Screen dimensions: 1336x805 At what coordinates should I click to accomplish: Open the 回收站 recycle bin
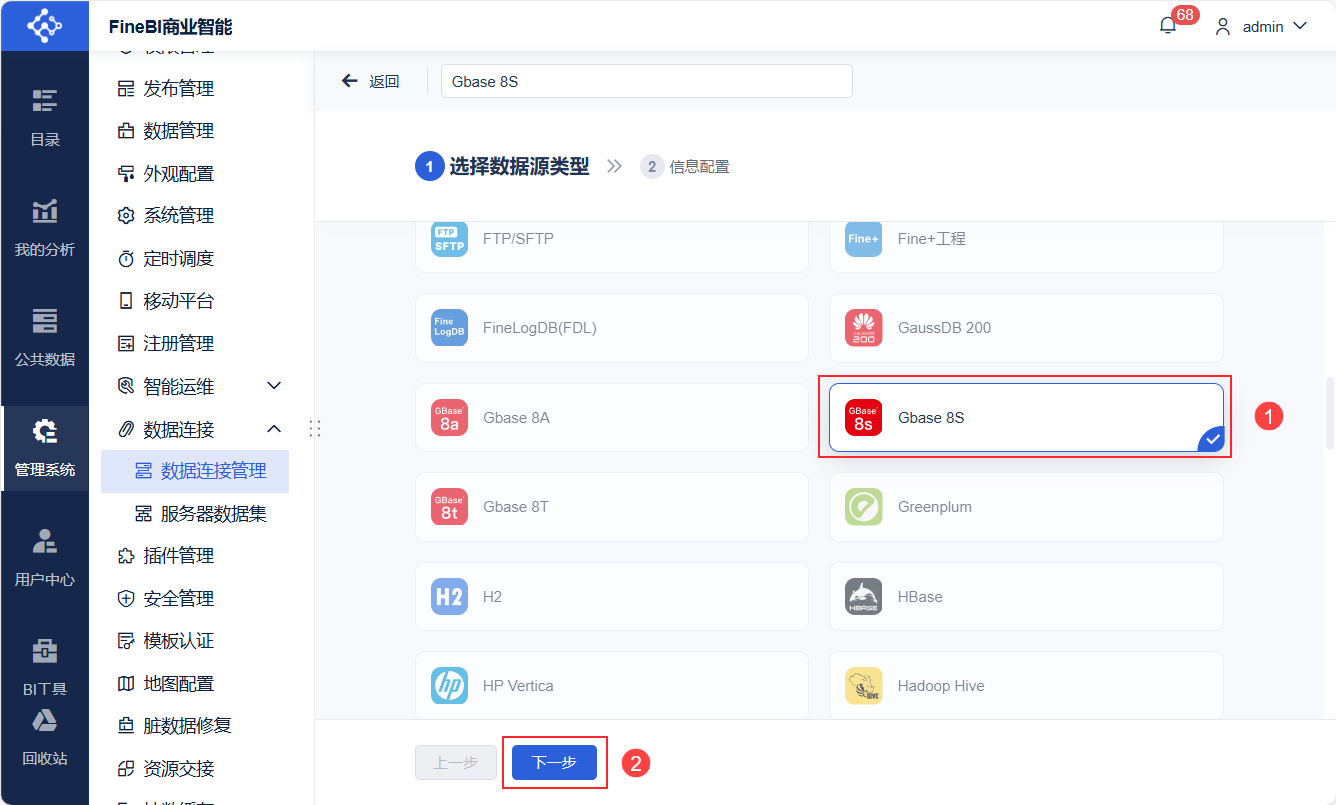click(x=45, y=737)
